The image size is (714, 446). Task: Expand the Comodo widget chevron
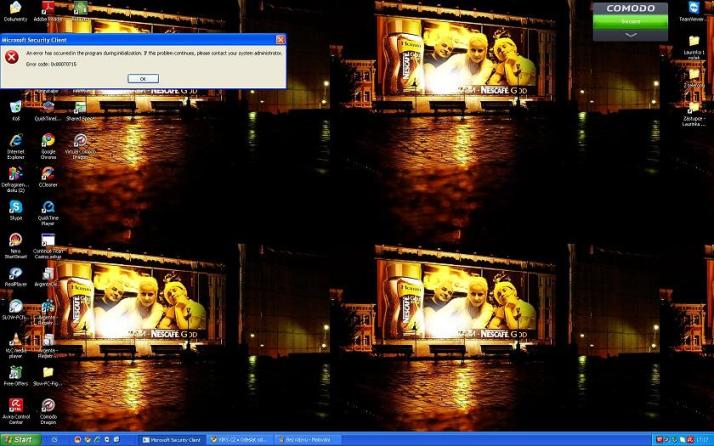point(630,35)
